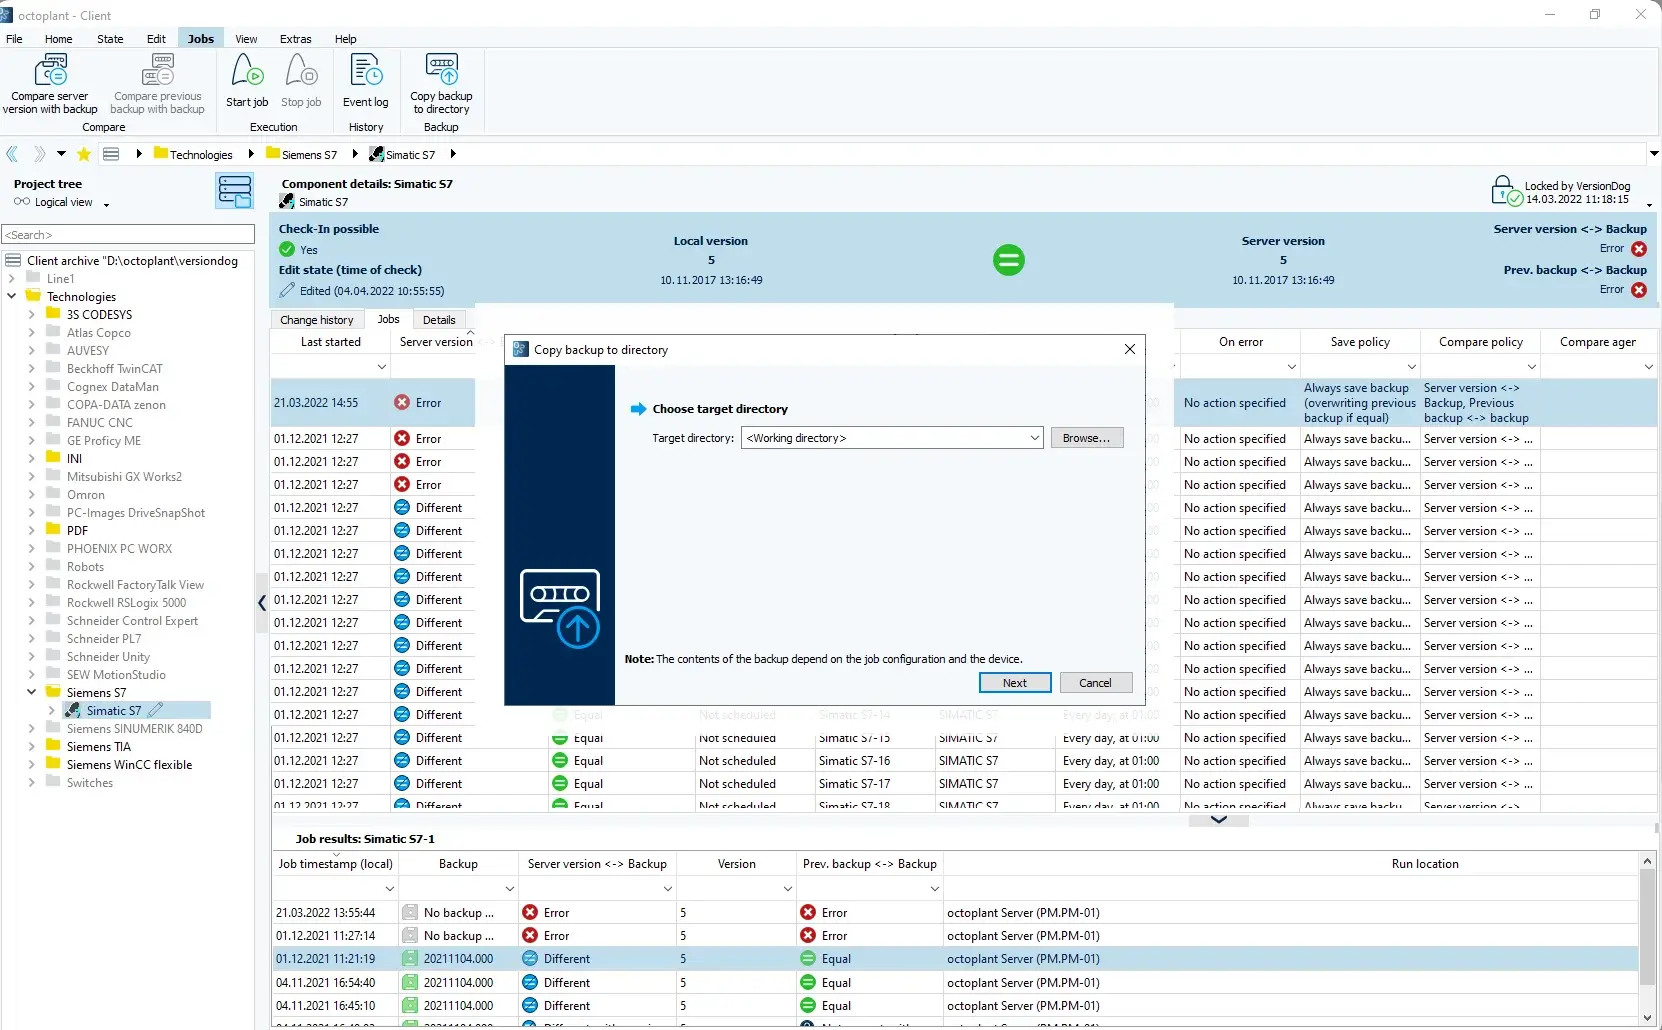
Task: Click the green Check-In possible checkmark
Action: (287, 250)
